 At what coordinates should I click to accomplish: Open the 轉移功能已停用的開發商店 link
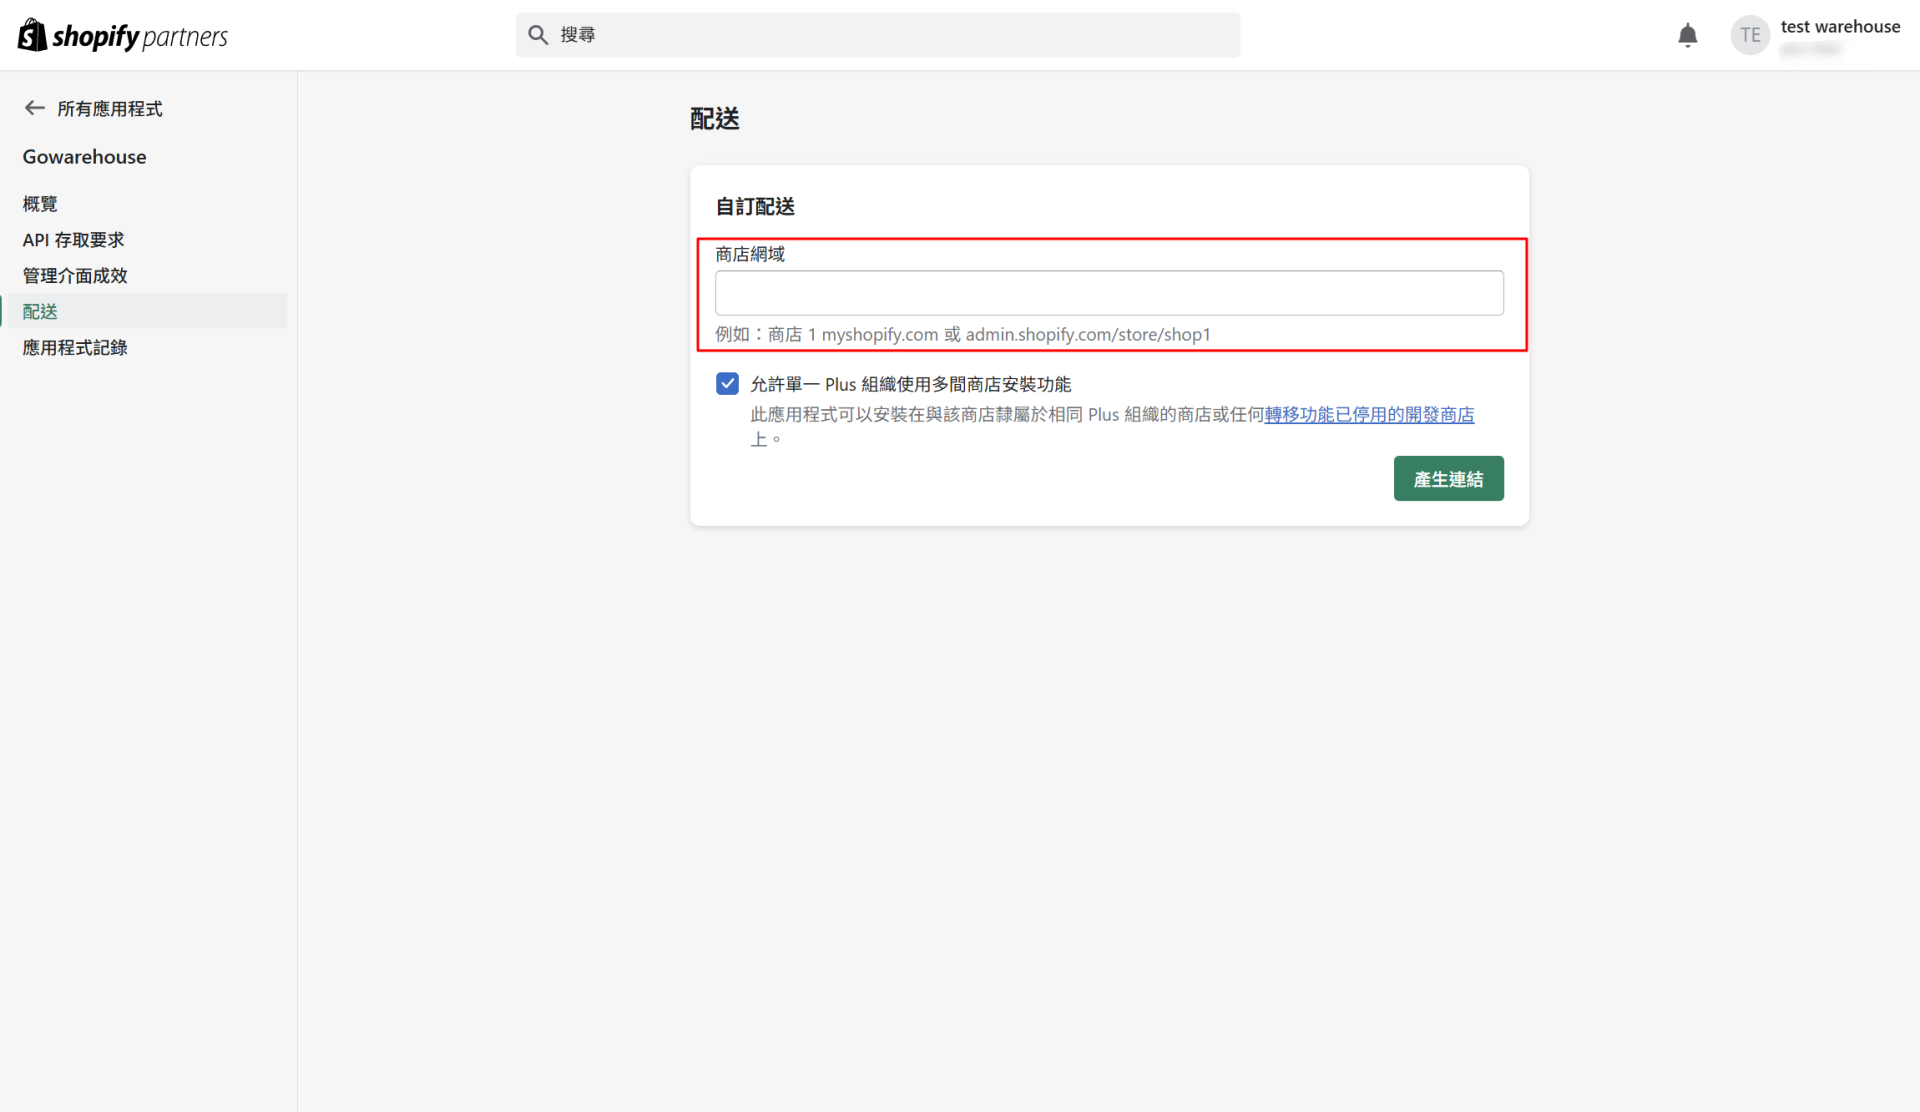click(x=1368, y=415)
